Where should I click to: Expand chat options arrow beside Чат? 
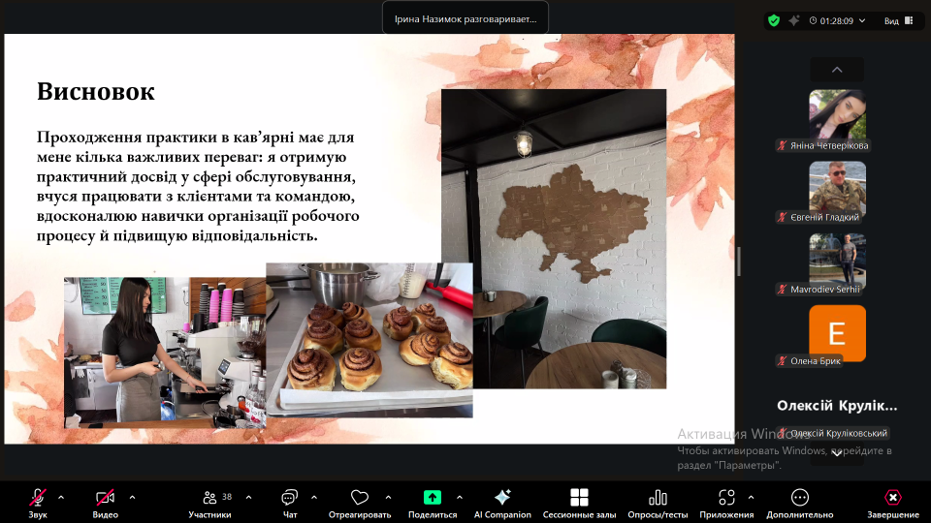pos(314,497)
